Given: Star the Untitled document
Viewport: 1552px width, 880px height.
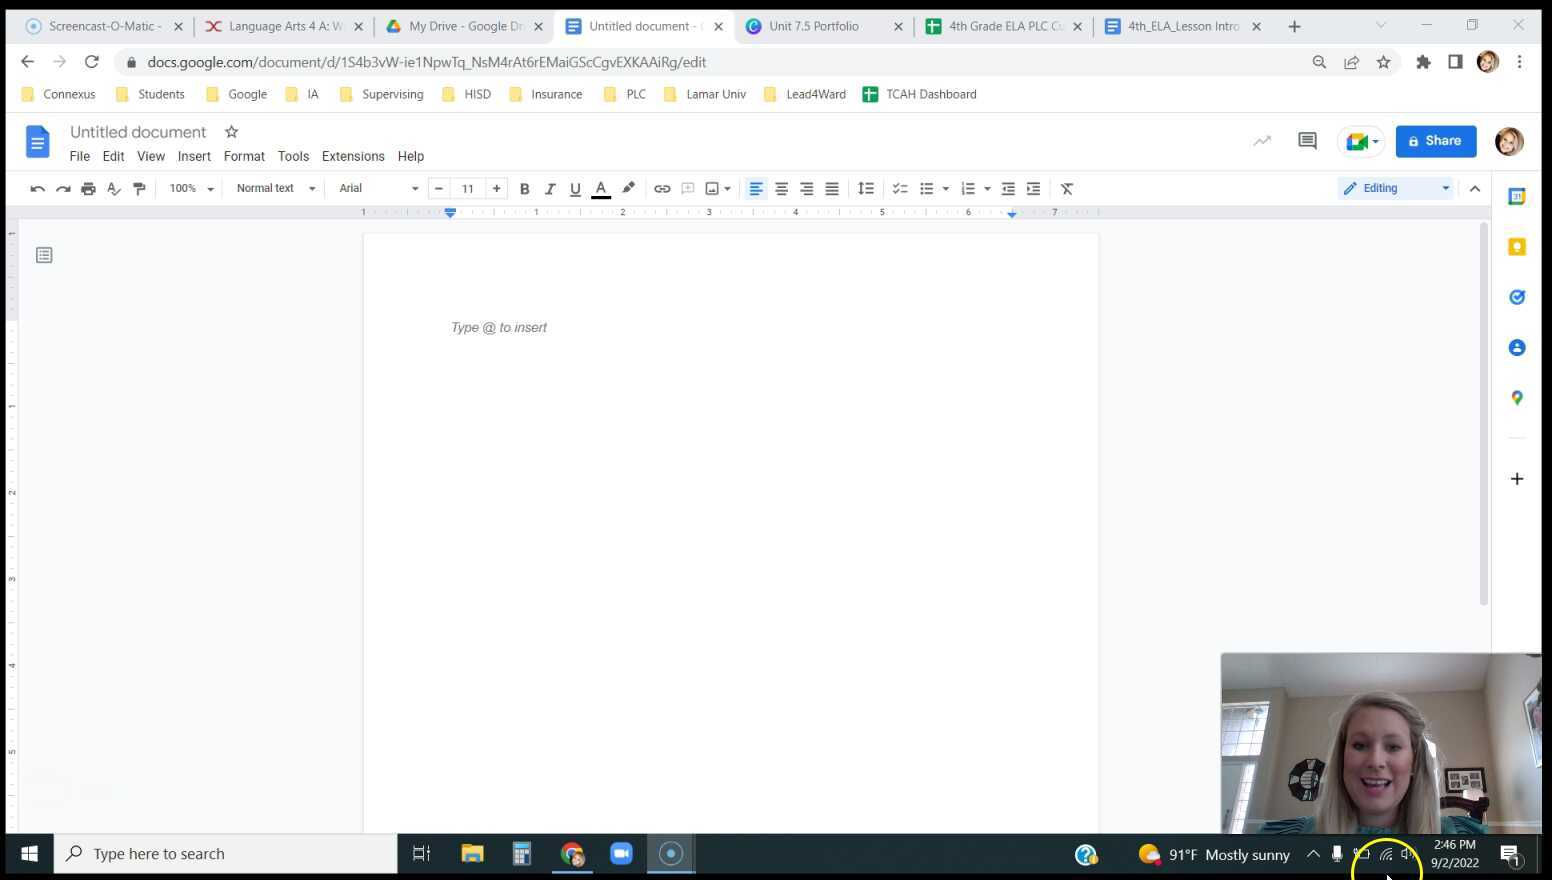Looking at the screenshot, I should tap(231, 131).
